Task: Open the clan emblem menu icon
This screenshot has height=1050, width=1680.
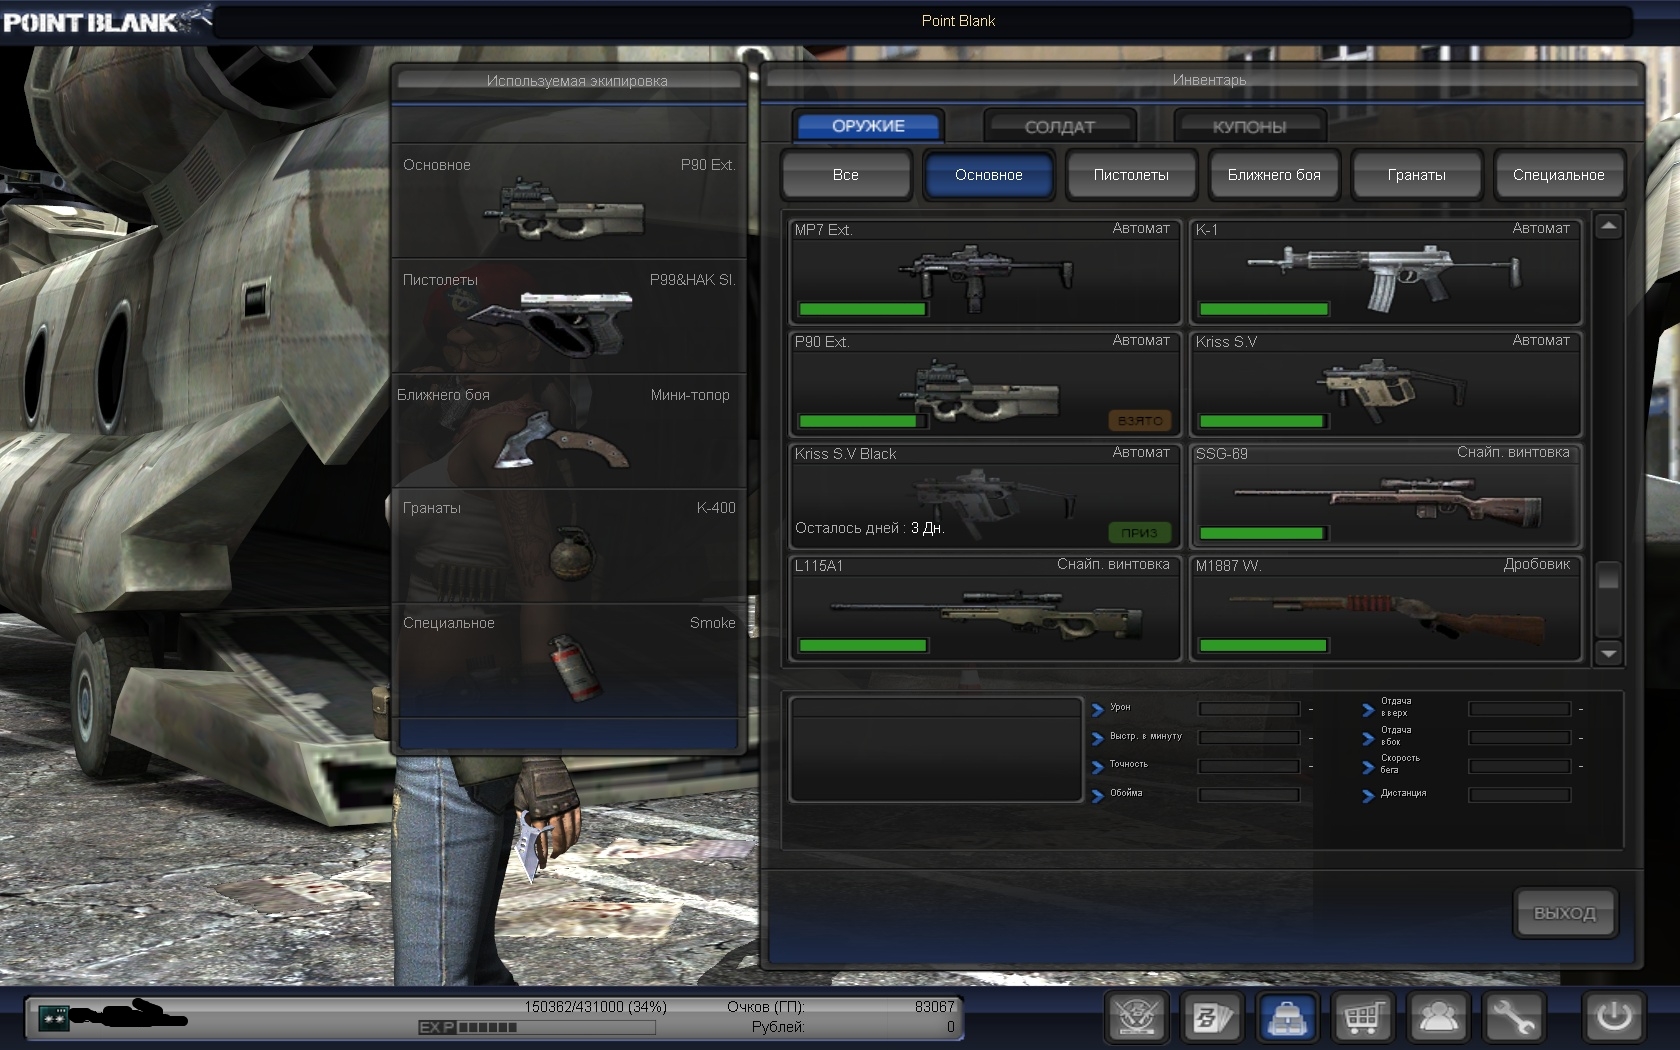Action: click(1137, 1018)
